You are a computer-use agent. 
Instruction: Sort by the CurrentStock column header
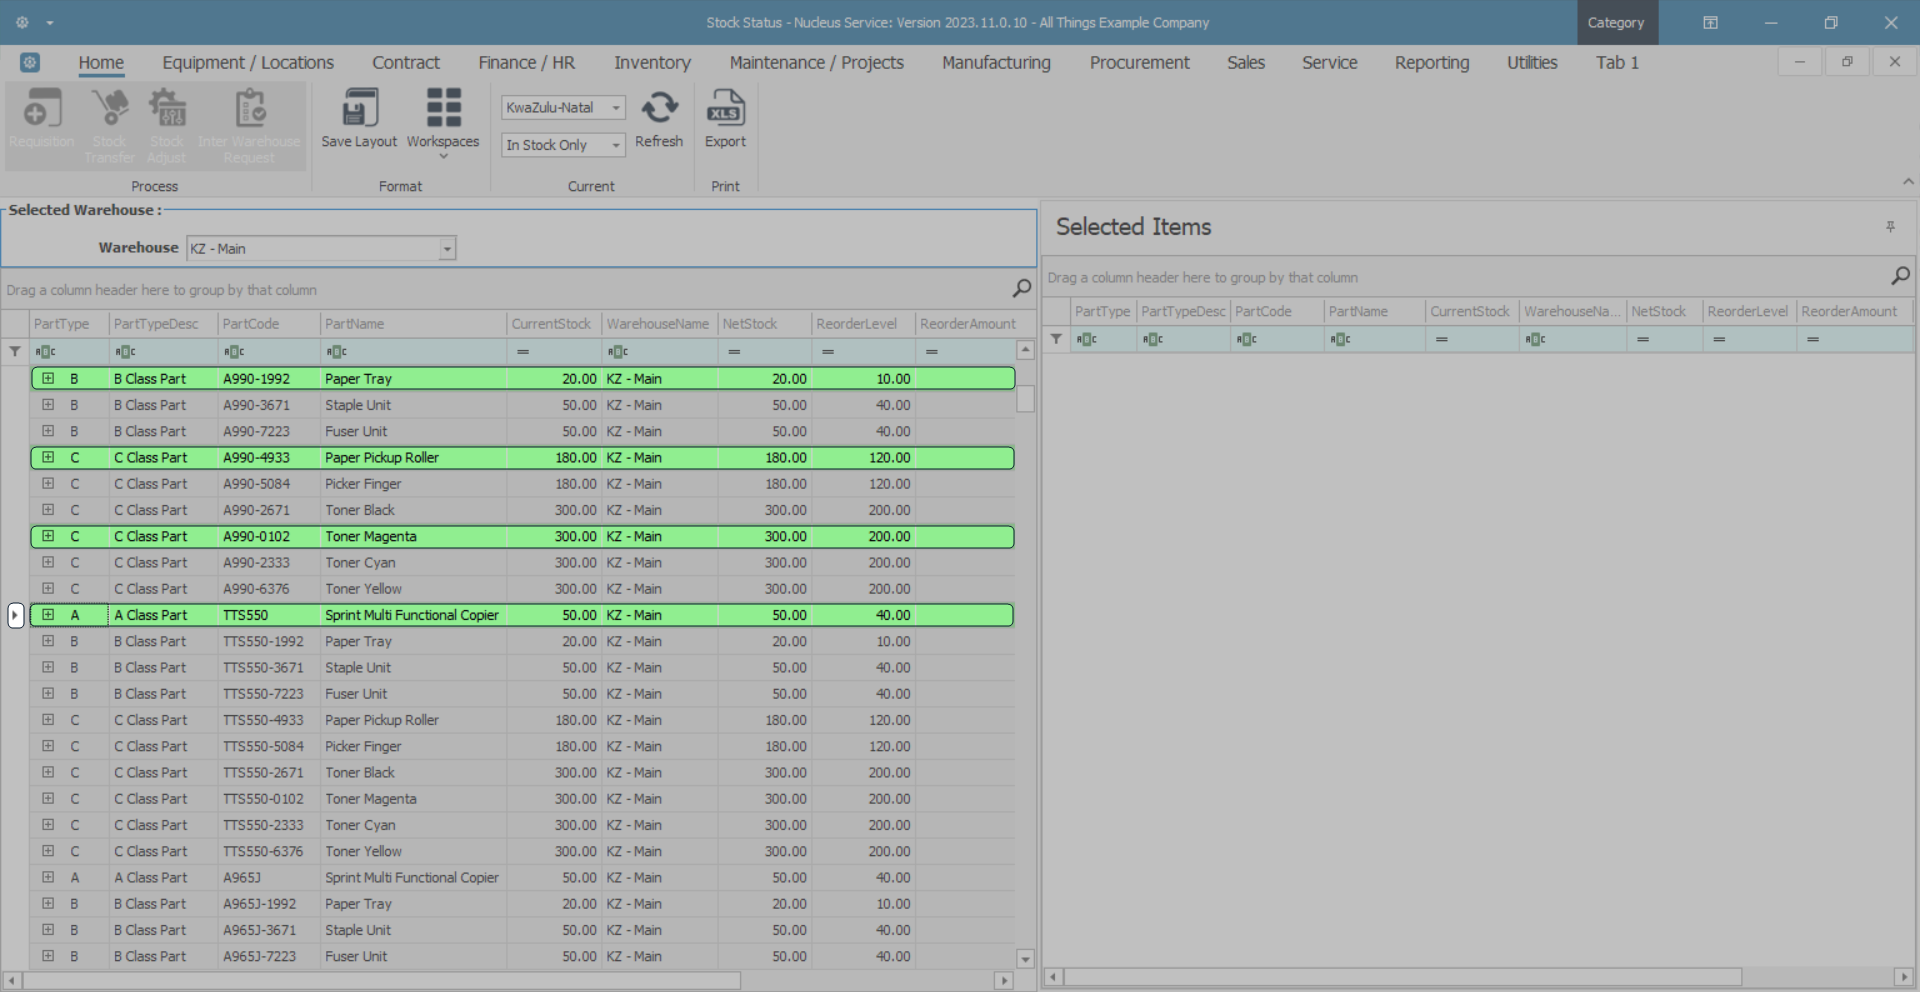coord(551,324)
